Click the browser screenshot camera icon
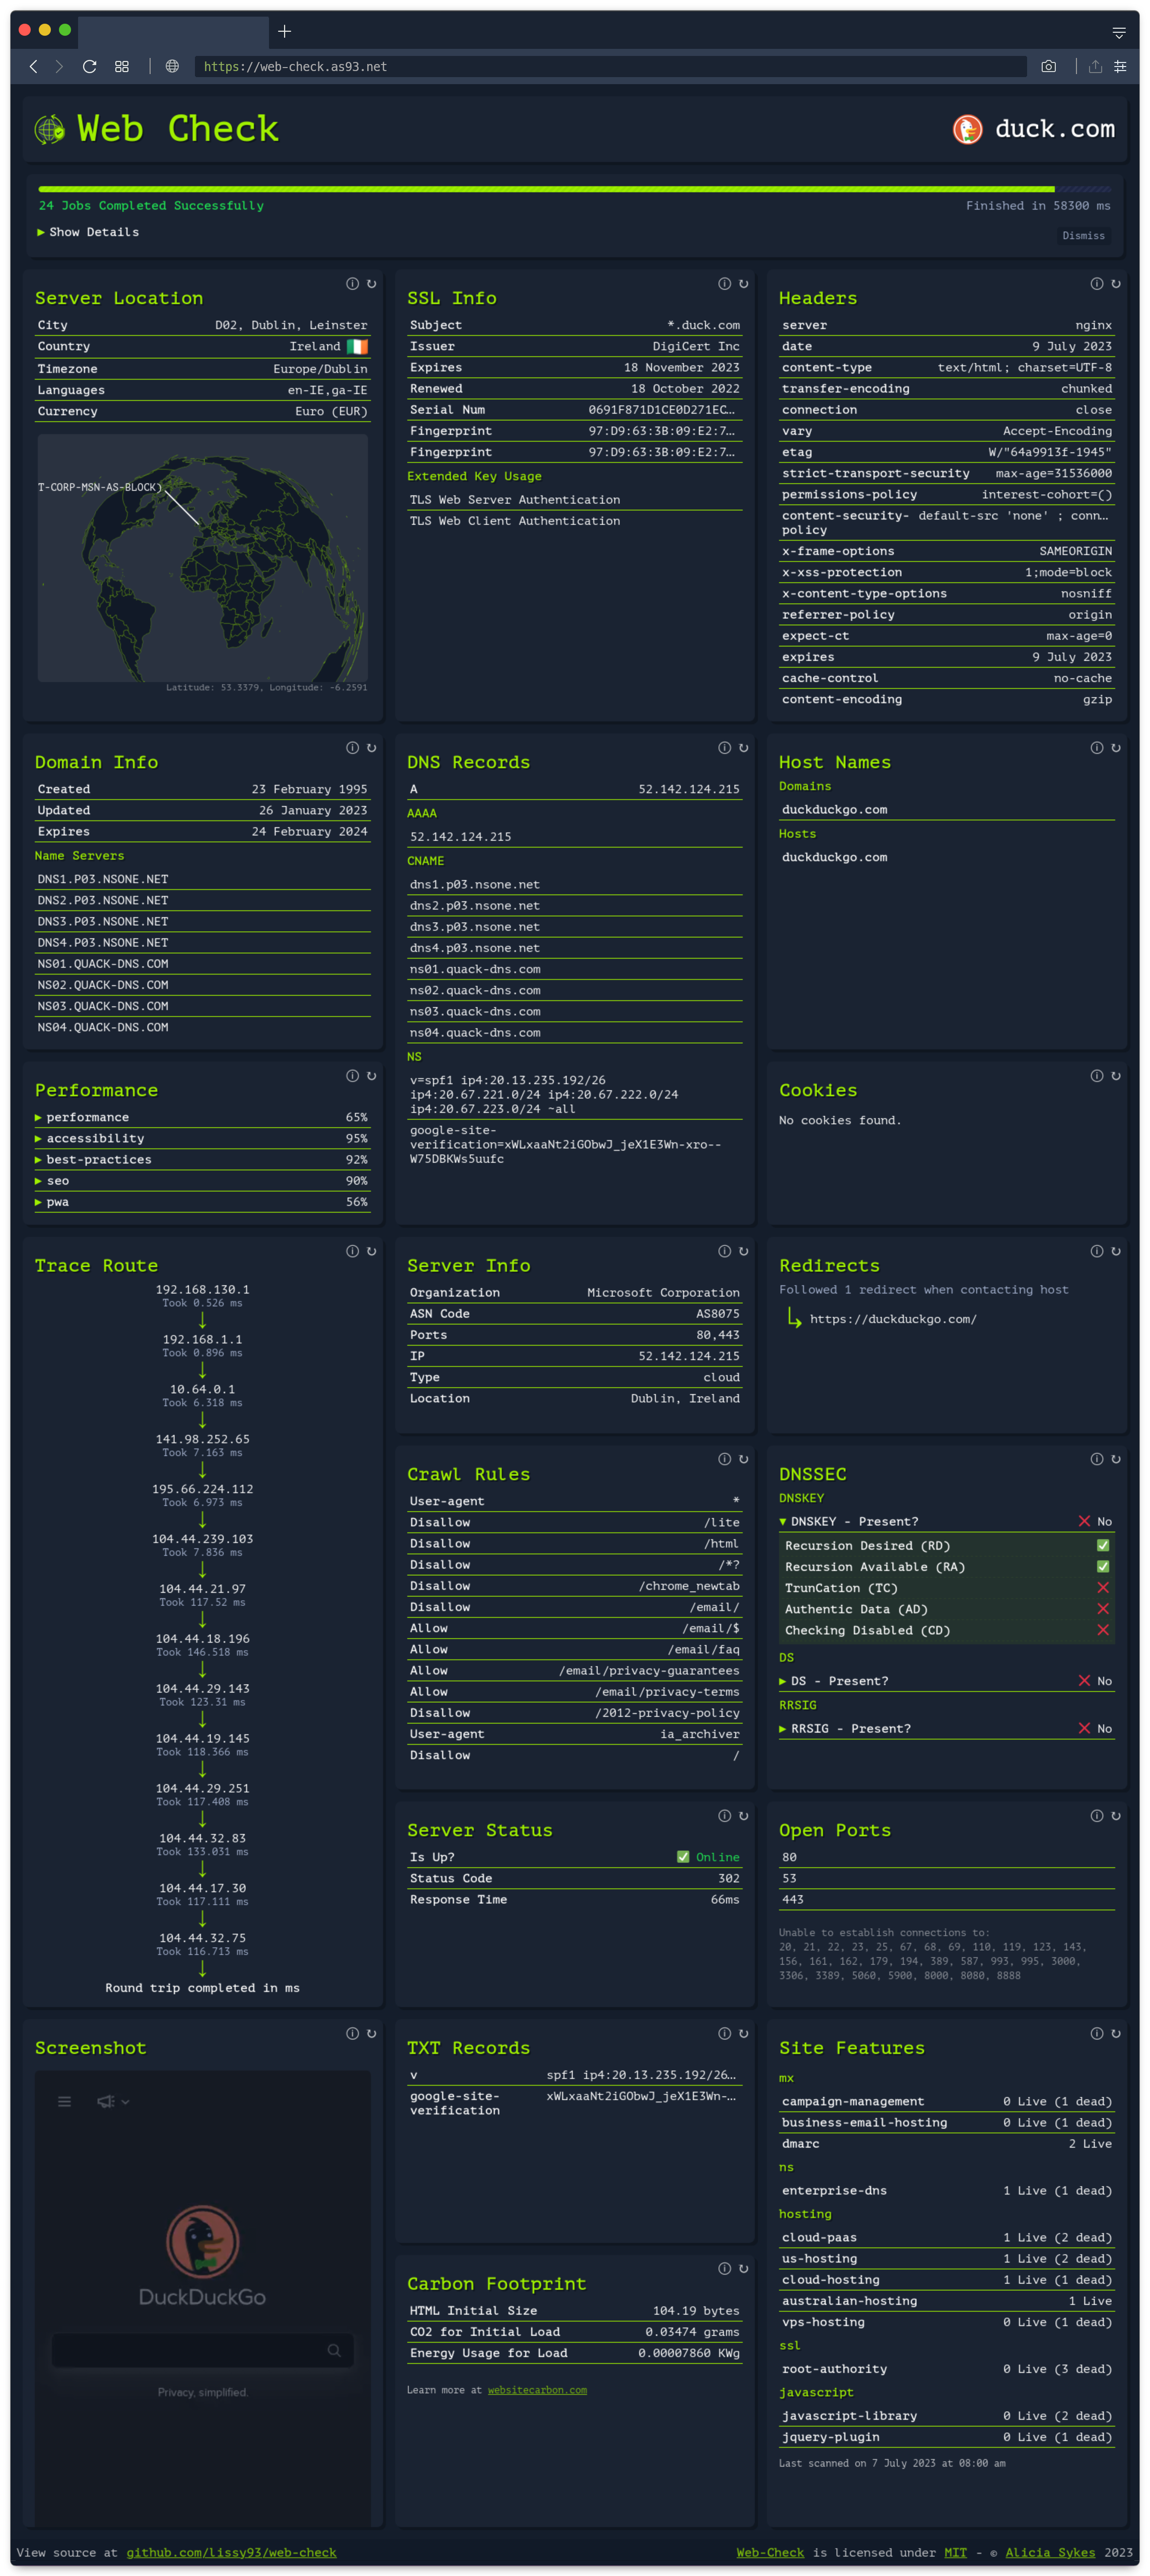The width and height of the screenshot is (1150, 2576). click(x=1048, y=66)
